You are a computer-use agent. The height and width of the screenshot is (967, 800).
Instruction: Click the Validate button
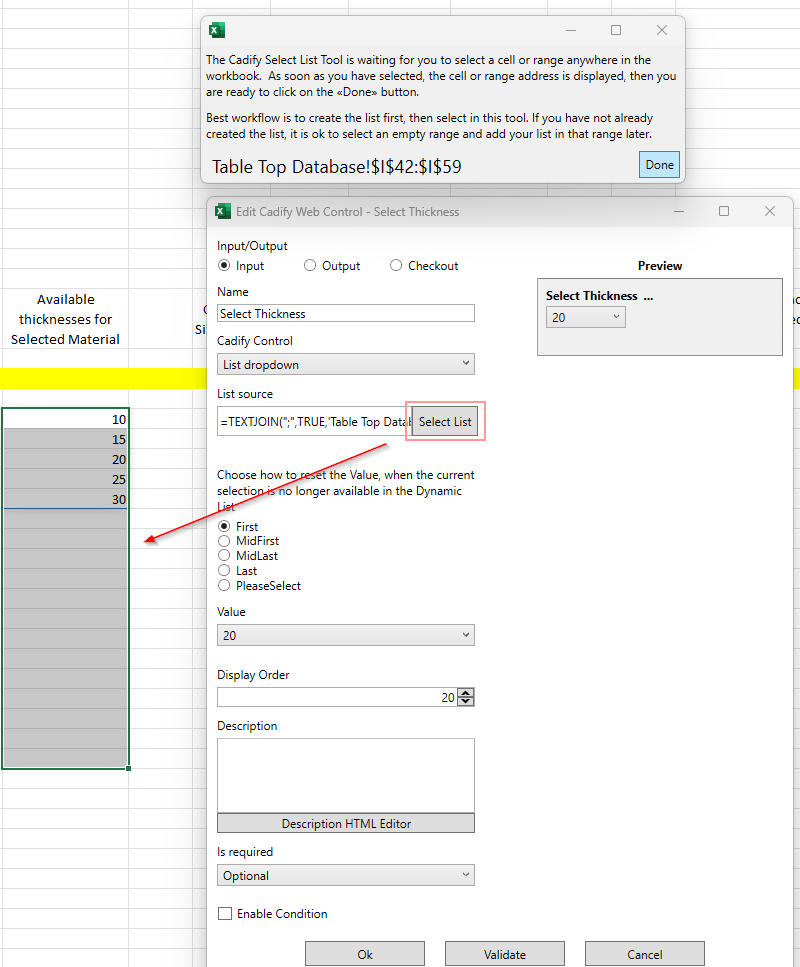pos(505,954)
